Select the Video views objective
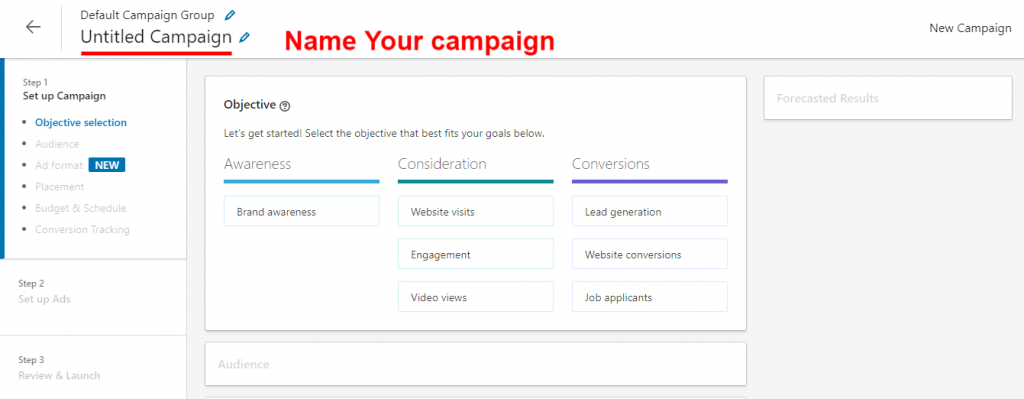1024x399 pixels. [x=475, y=297]
